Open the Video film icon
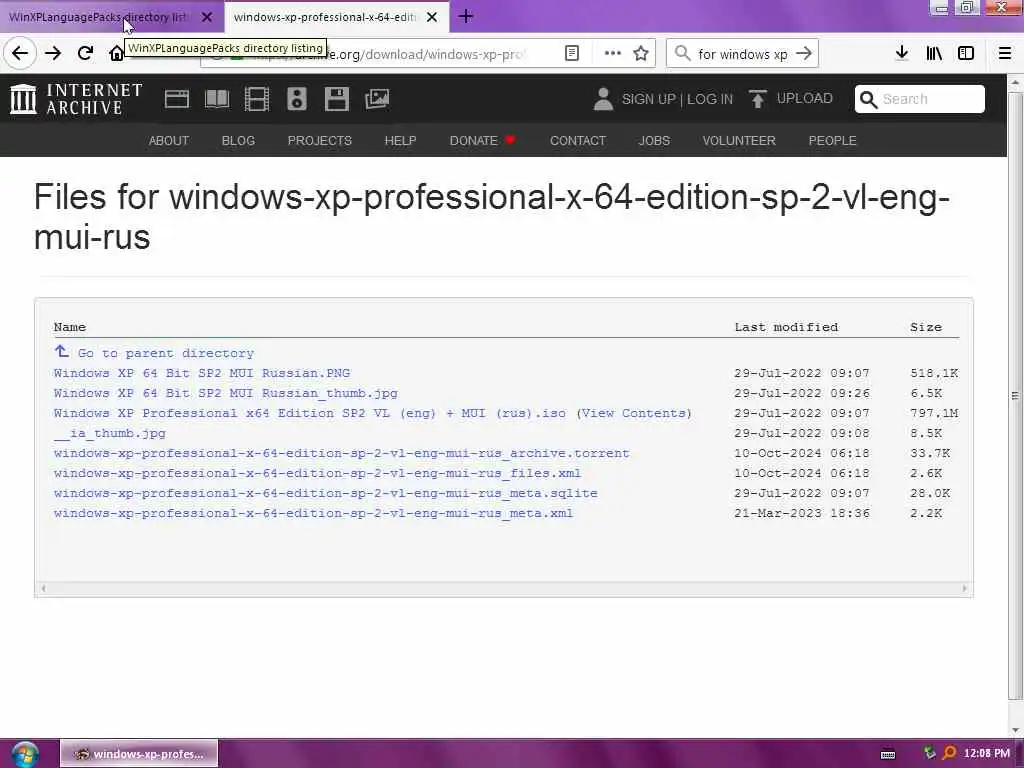Image resolution: width=1024 pixels, height=768 pixels. tap(257, 99)
